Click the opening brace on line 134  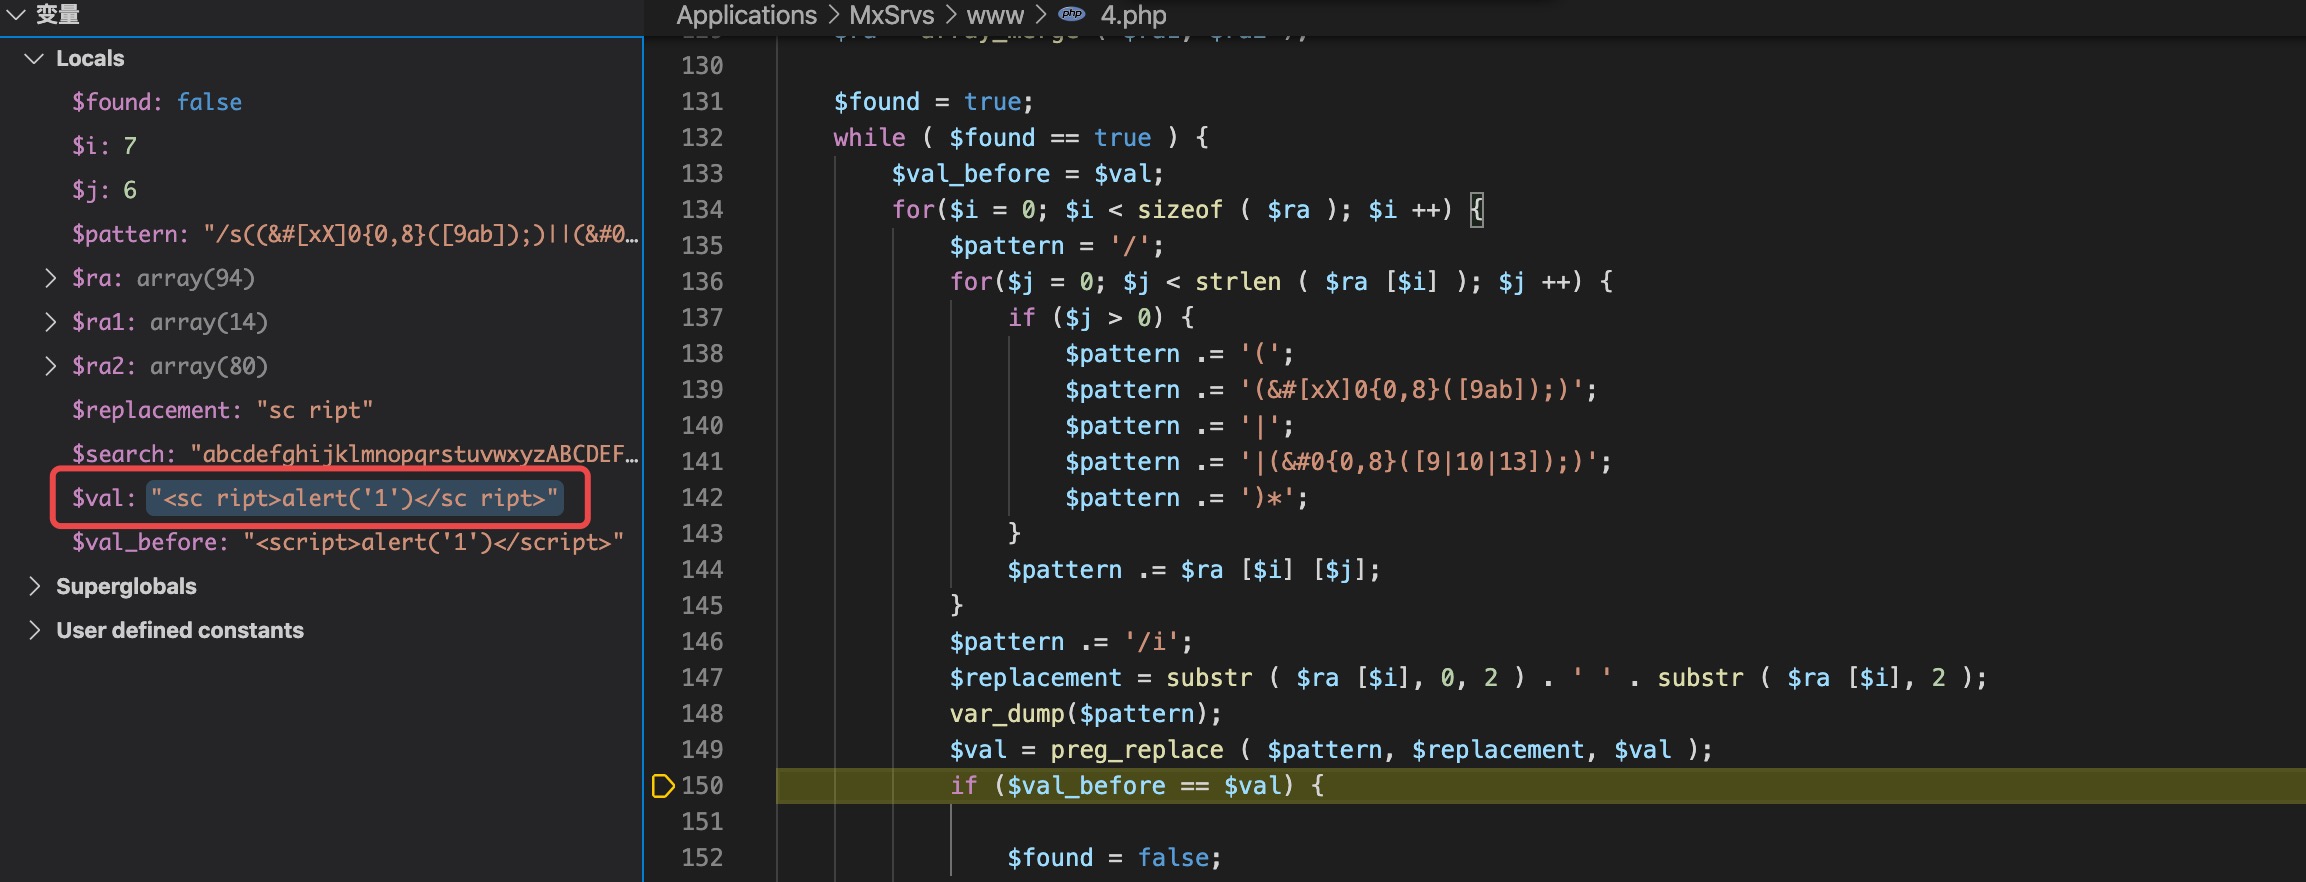coord(1477,210)
